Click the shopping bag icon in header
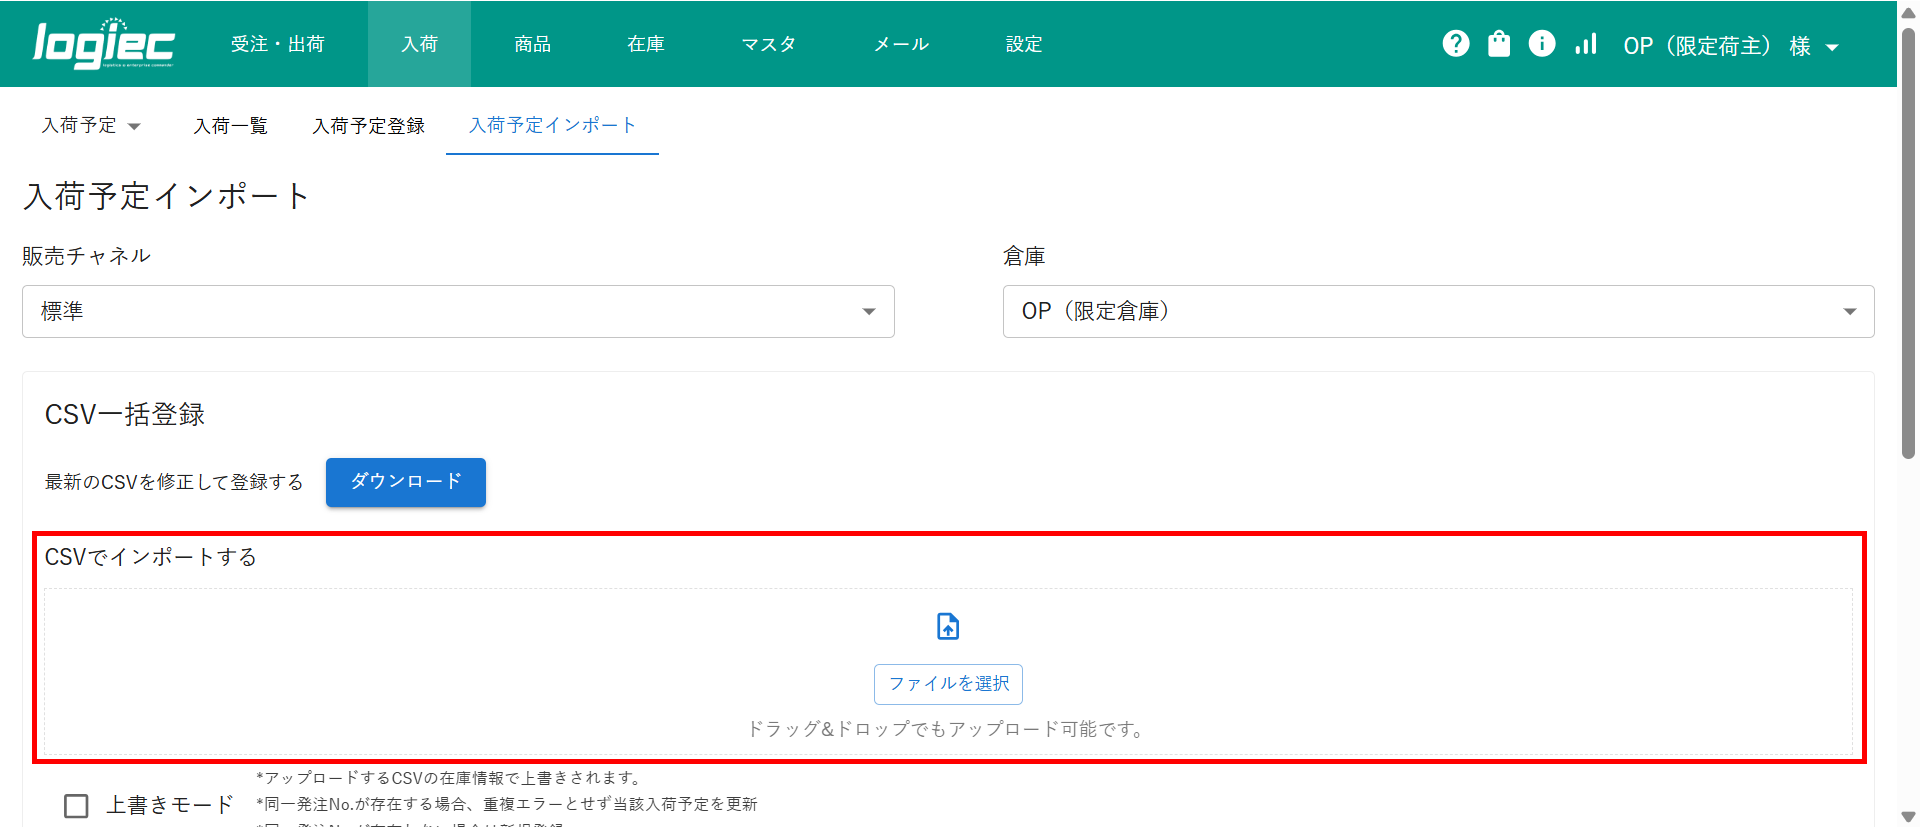Viewport: 1920px width, 827px height. tap(1499, 44)
